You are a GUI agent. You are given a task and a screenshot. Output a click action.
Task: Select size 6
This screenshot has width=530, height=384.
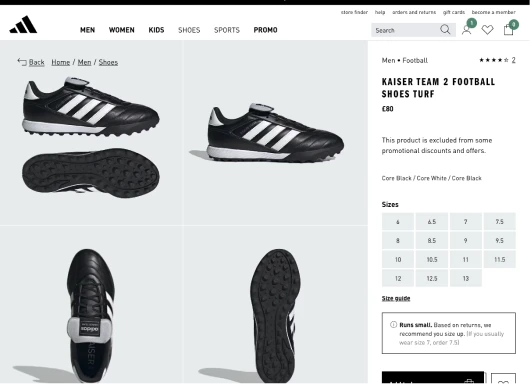pyautogui.click(x=398, y=222)
